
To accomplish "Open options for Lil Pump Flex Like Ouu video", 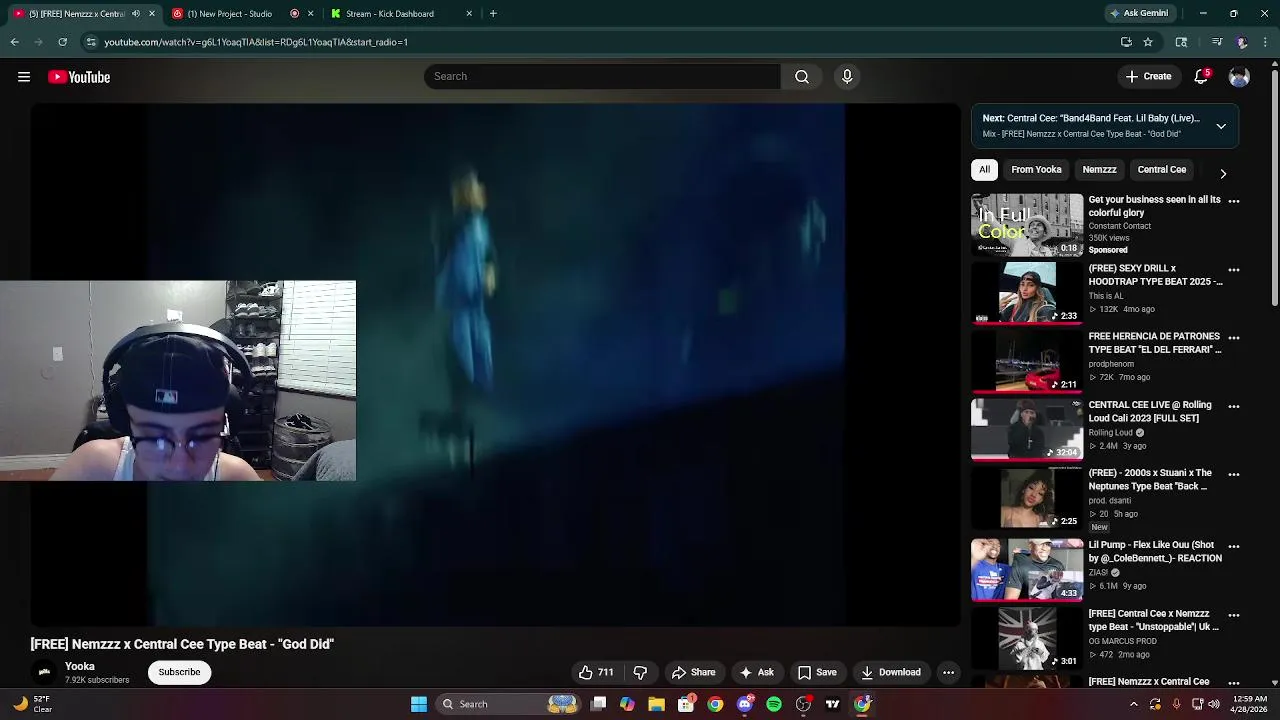I will click(1233, 547).
